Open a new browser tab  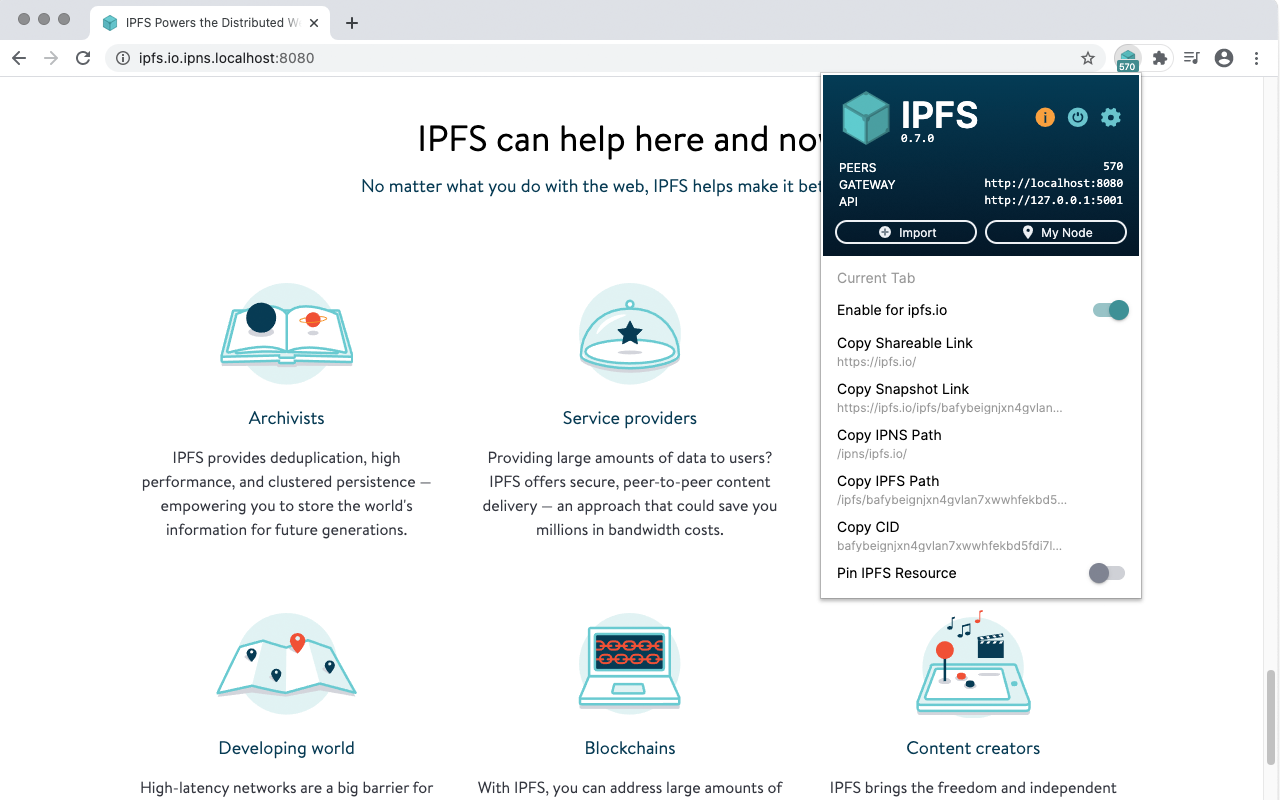point(350,22)
